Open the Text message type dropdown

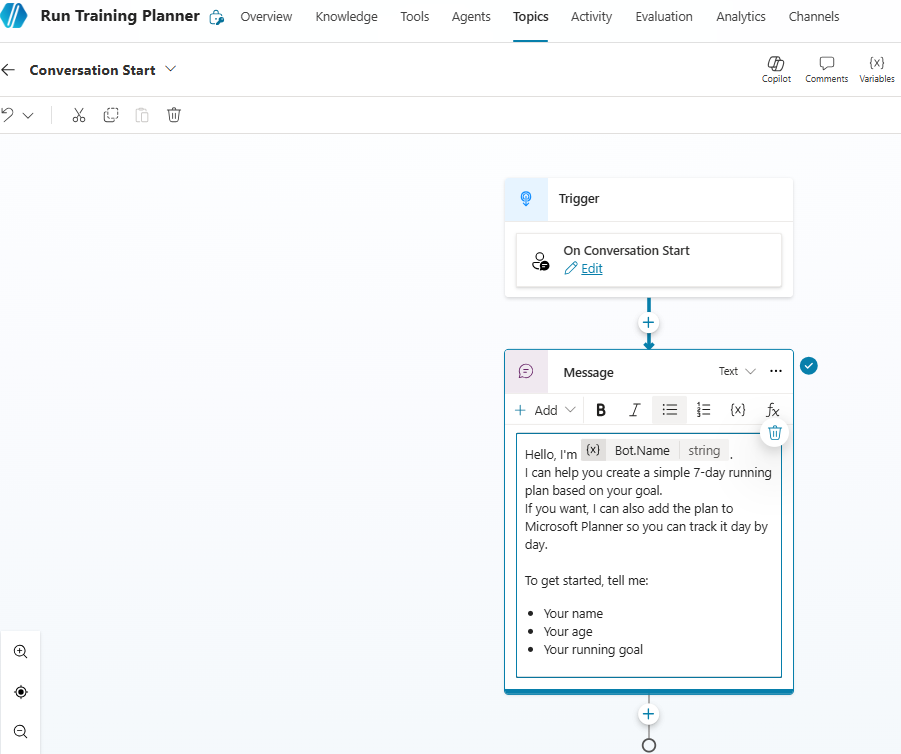(x=737, y=371)
